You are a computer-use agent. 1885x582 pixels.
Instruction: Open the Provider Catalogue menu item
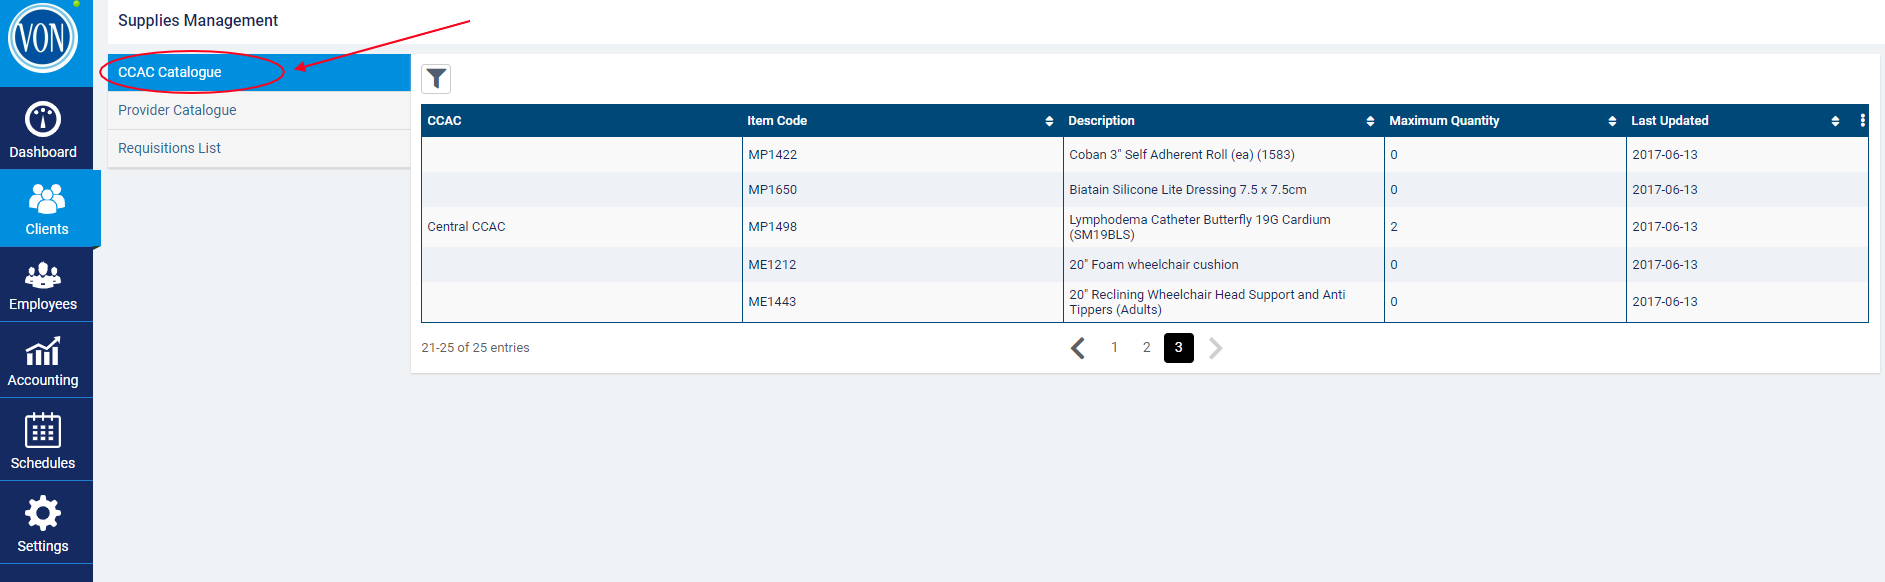click(x=259, y=110)
